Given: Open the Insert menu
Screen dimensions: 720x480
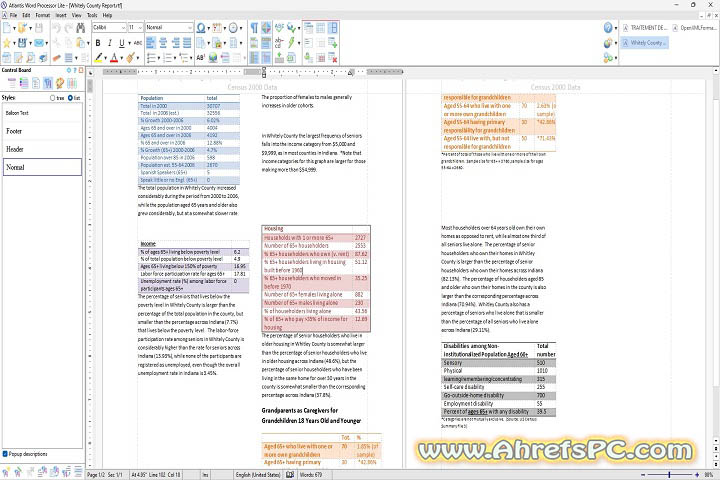Looking at the screenshot, I should point(61,15).
